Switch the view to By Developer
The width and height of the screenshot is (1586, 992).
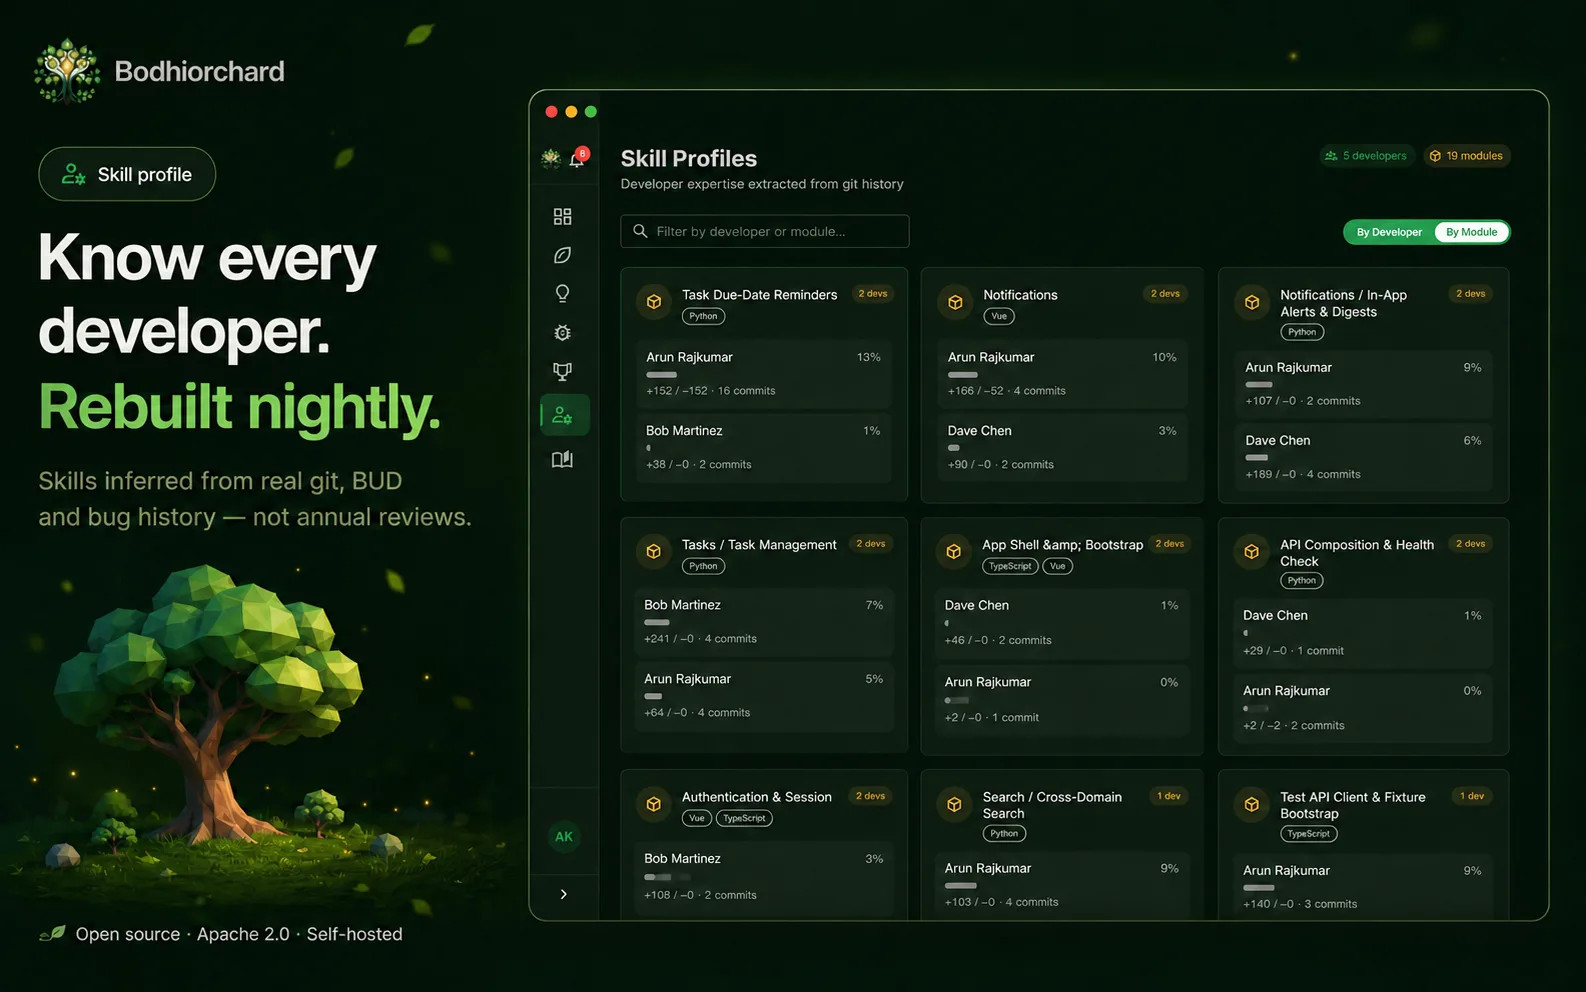point(1389,232)
